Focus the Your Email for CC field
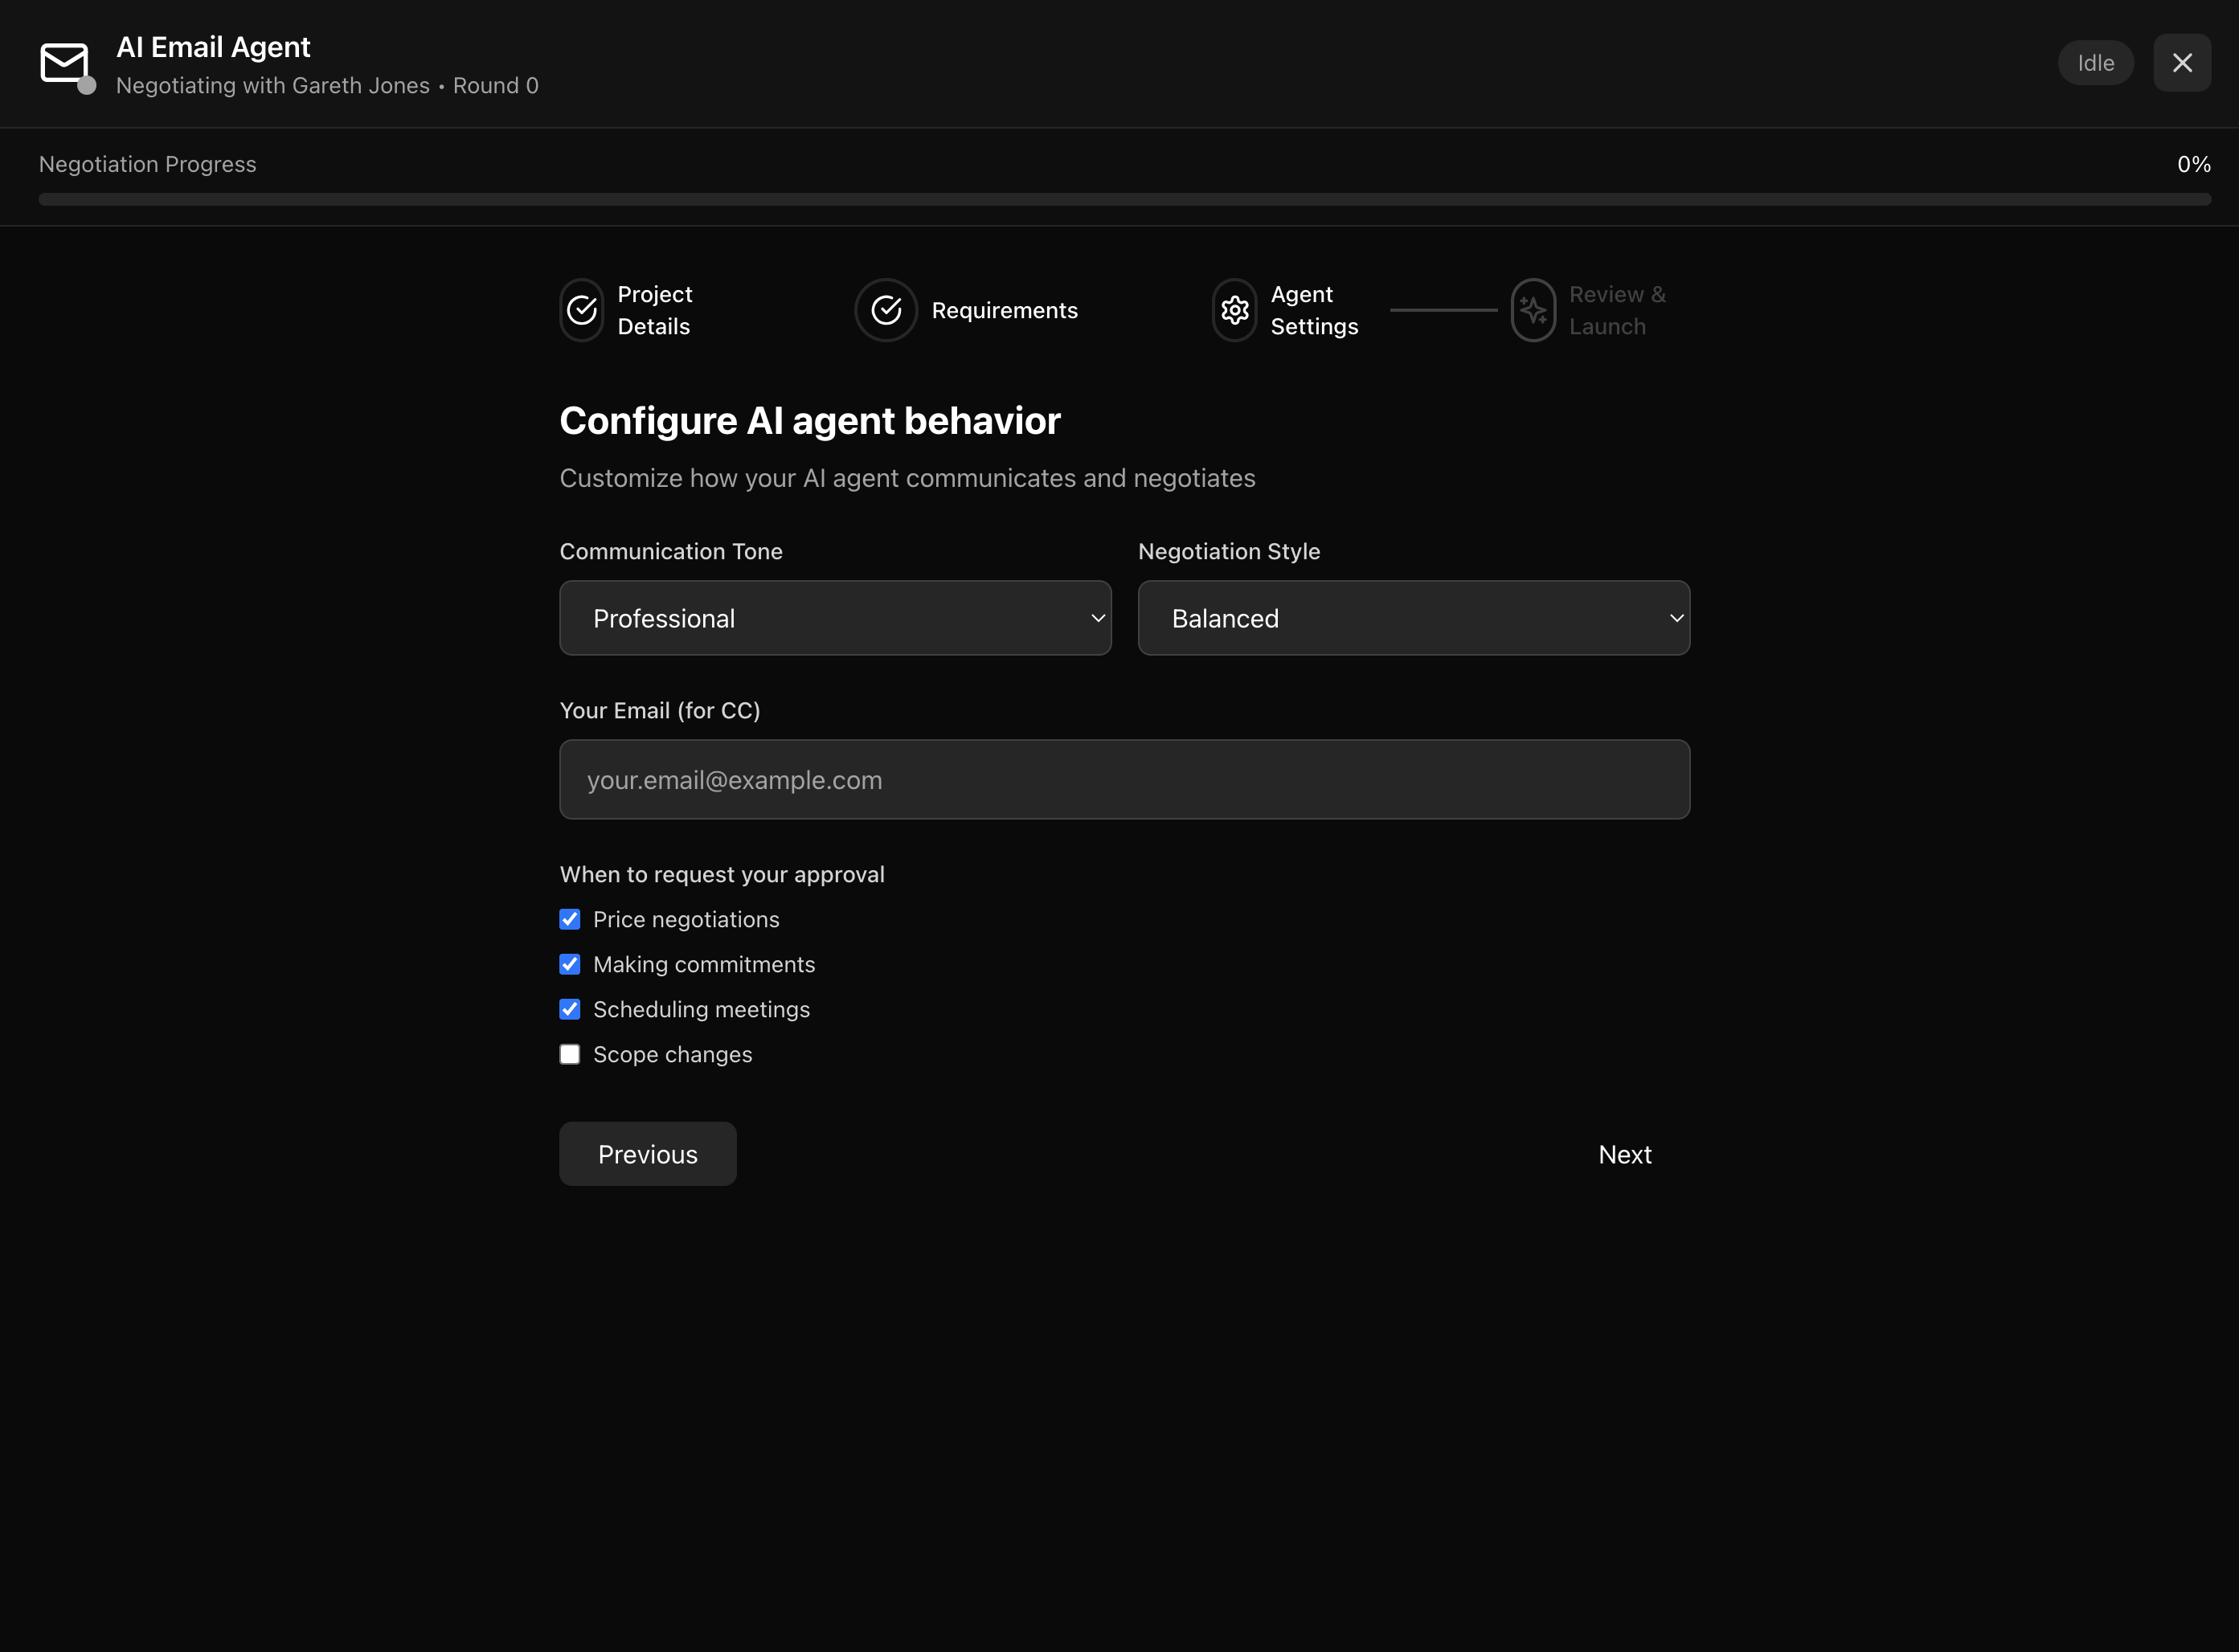The image size is (2239, 1652). (x=1124, y=779)
